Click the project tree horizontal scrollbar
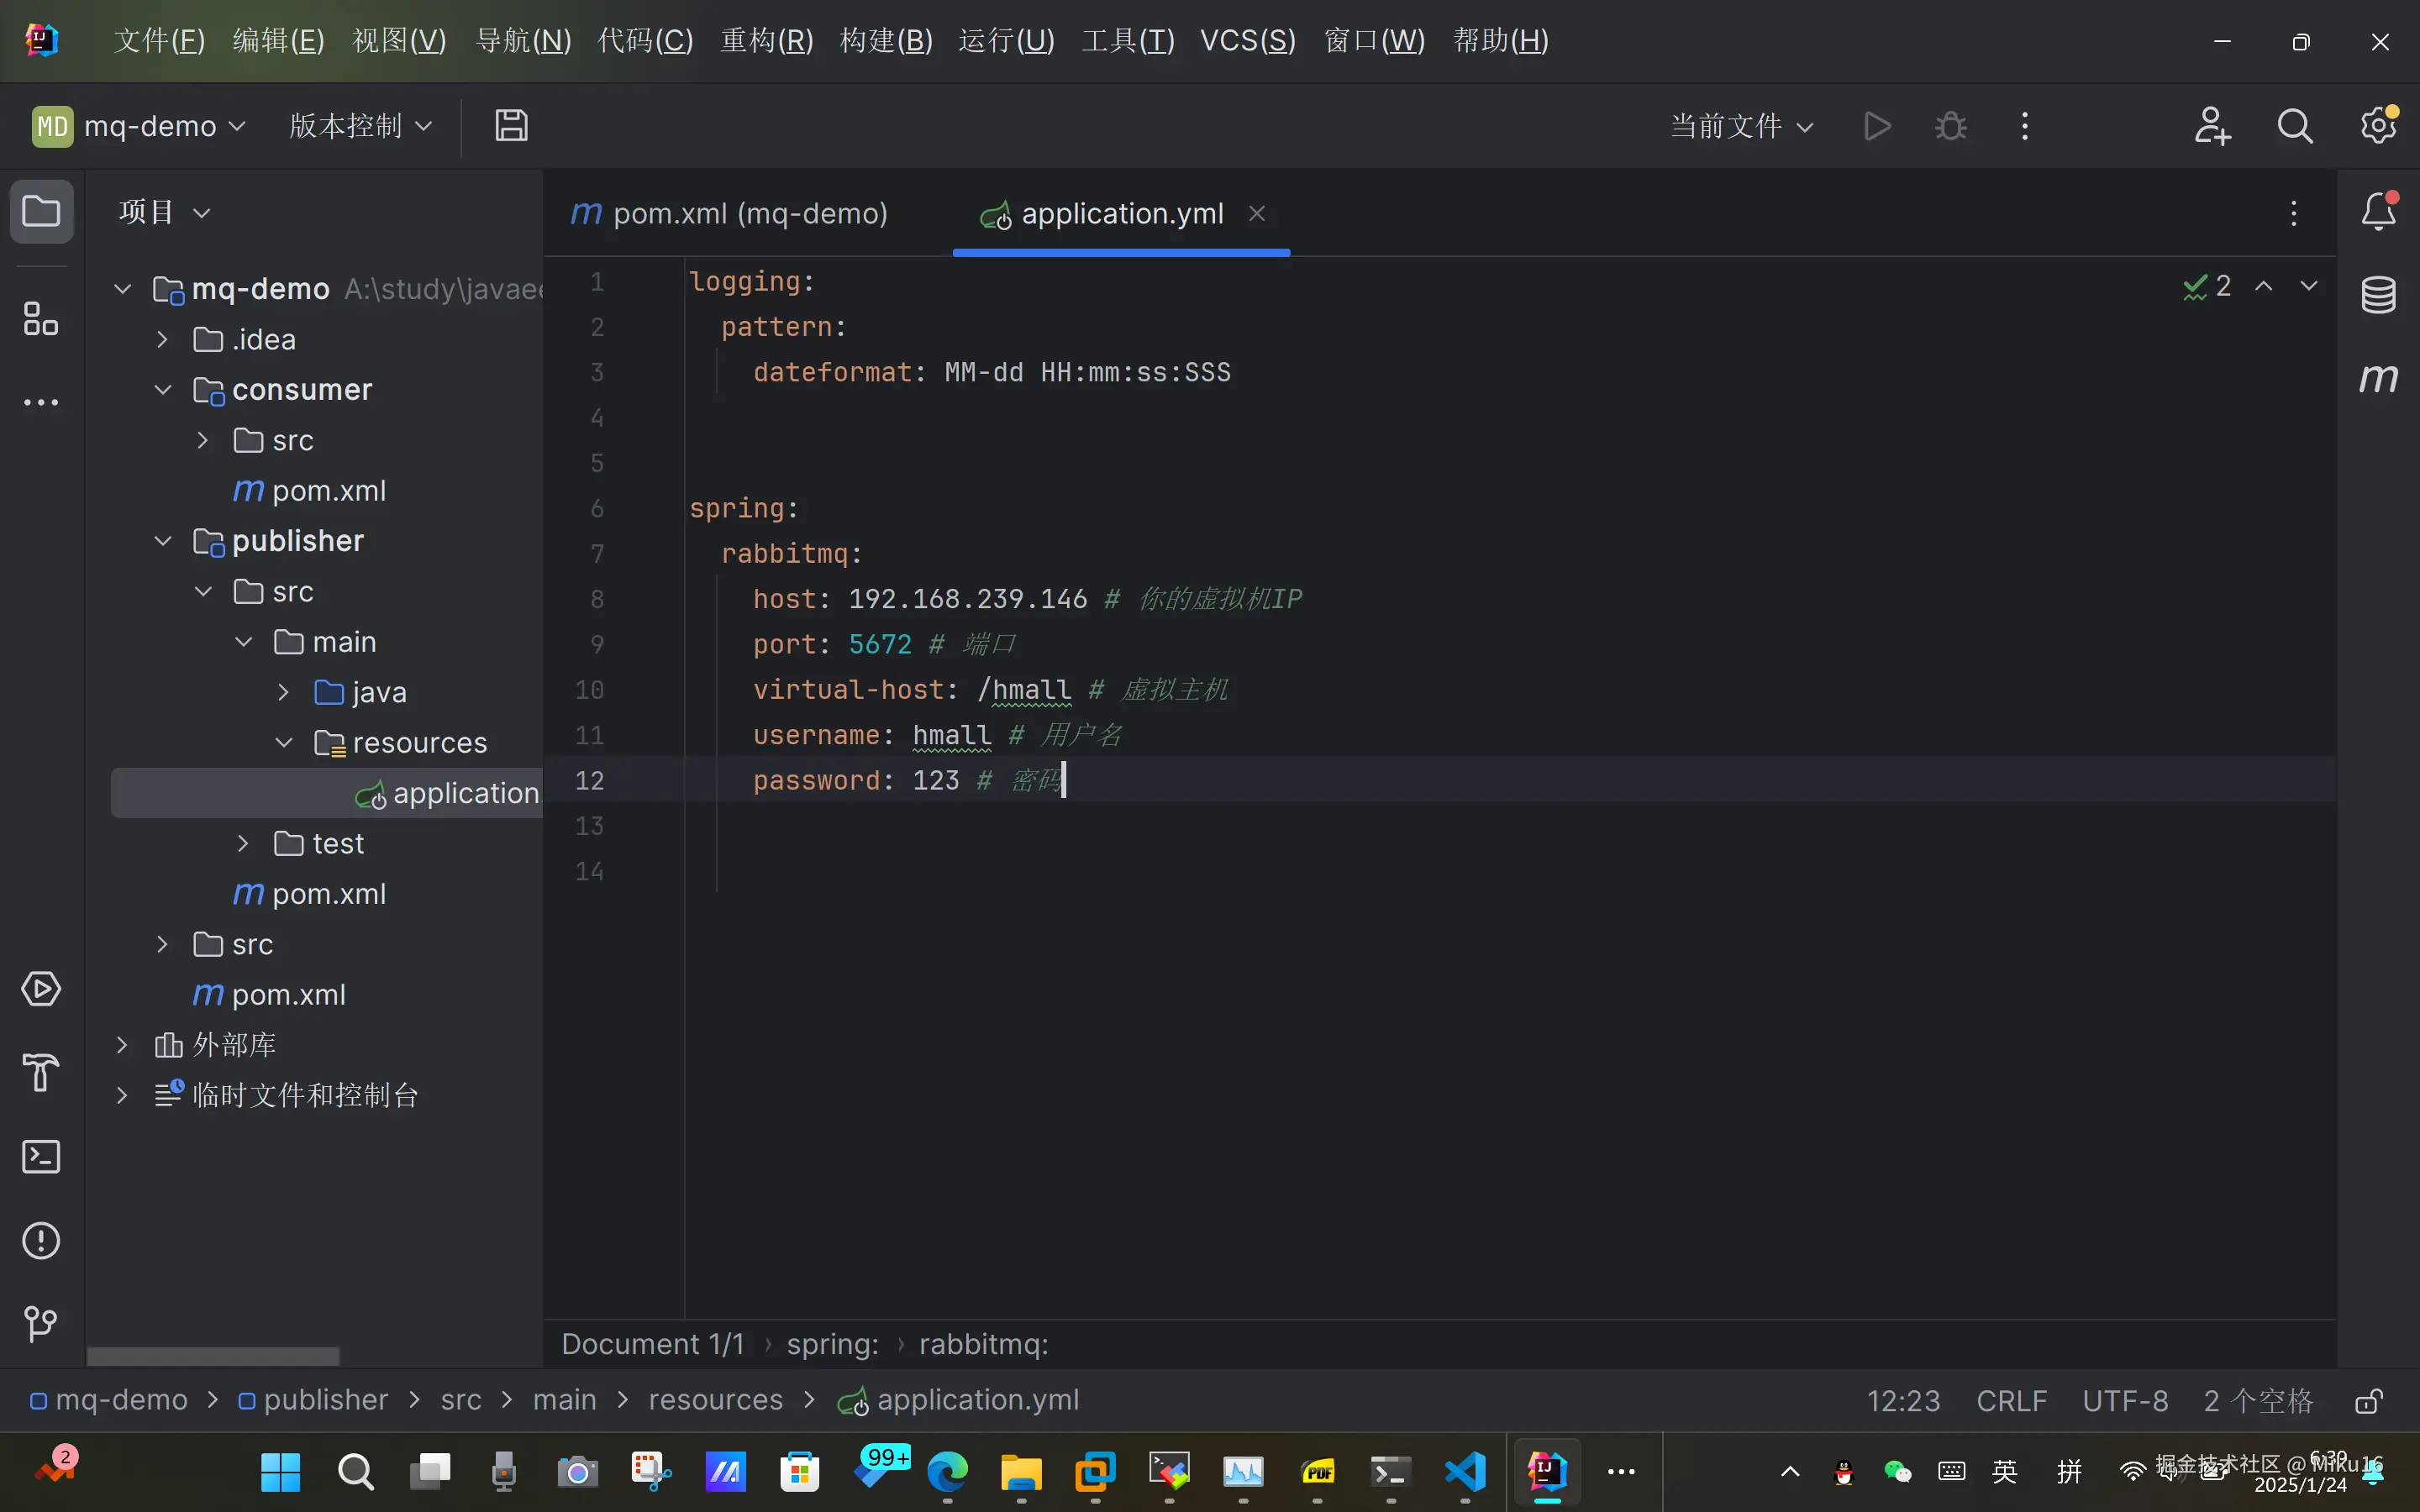This screenshot has height=1512, width=2420. pyautogui.click(x=213, y=1357)
